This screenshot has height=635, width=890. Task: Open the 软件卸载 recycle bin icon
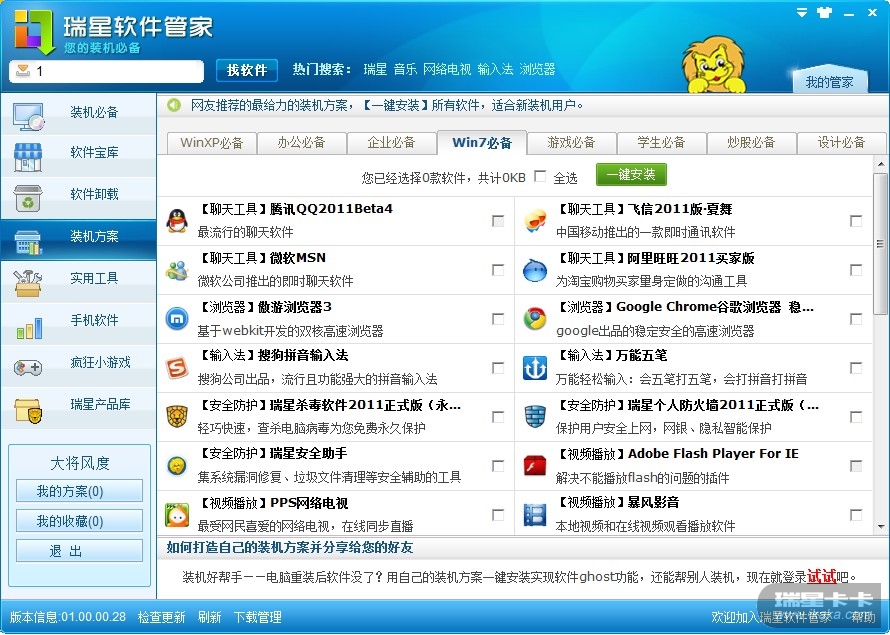(28, 198)
